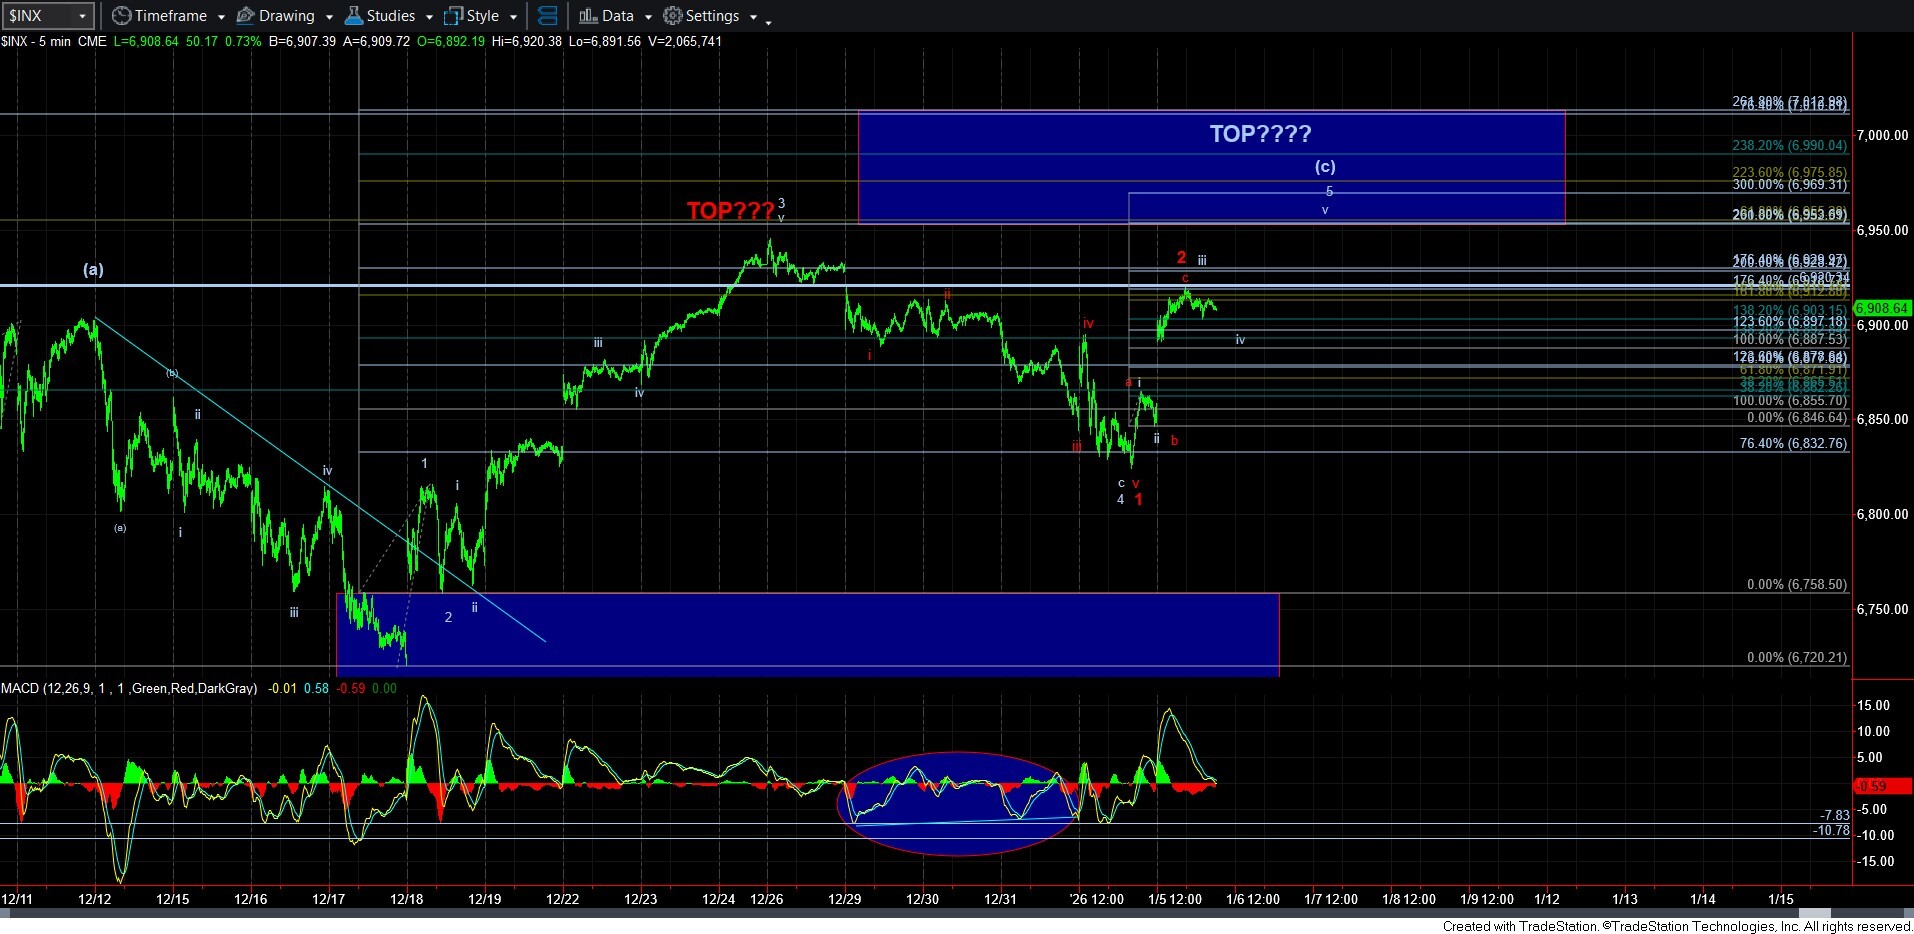Click the Style overlapping-squares icon

tap(453, 16)
